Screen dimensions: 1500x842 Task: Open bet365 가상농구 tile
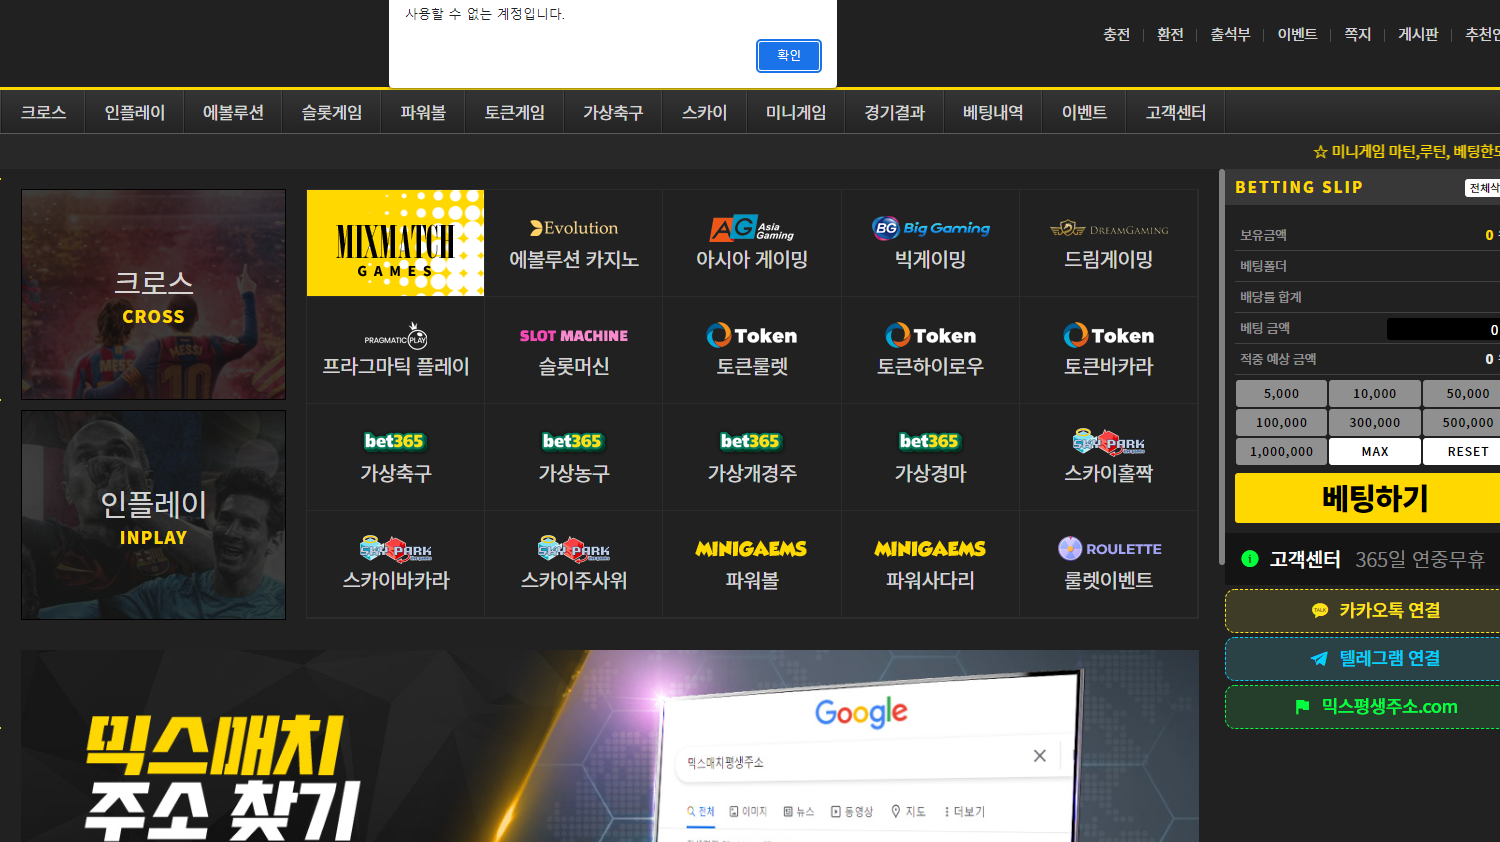pyautogui.click(x=574, y=457)
